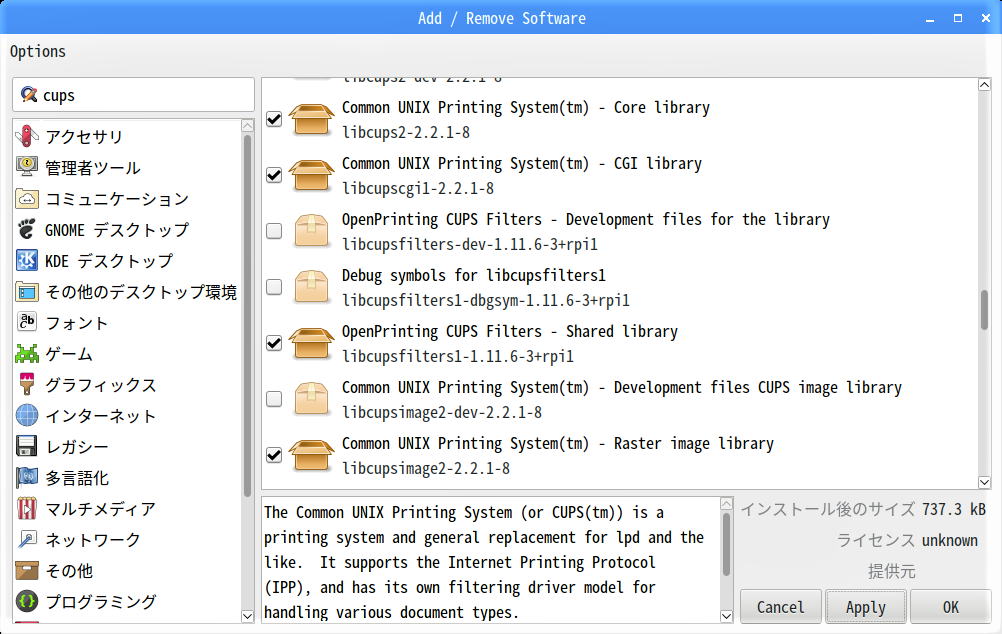The height and width of the screenshot is (634, 1002).
Task: Open the グラフィックス category paintbrush icon
Action: [x=27, y=384]
